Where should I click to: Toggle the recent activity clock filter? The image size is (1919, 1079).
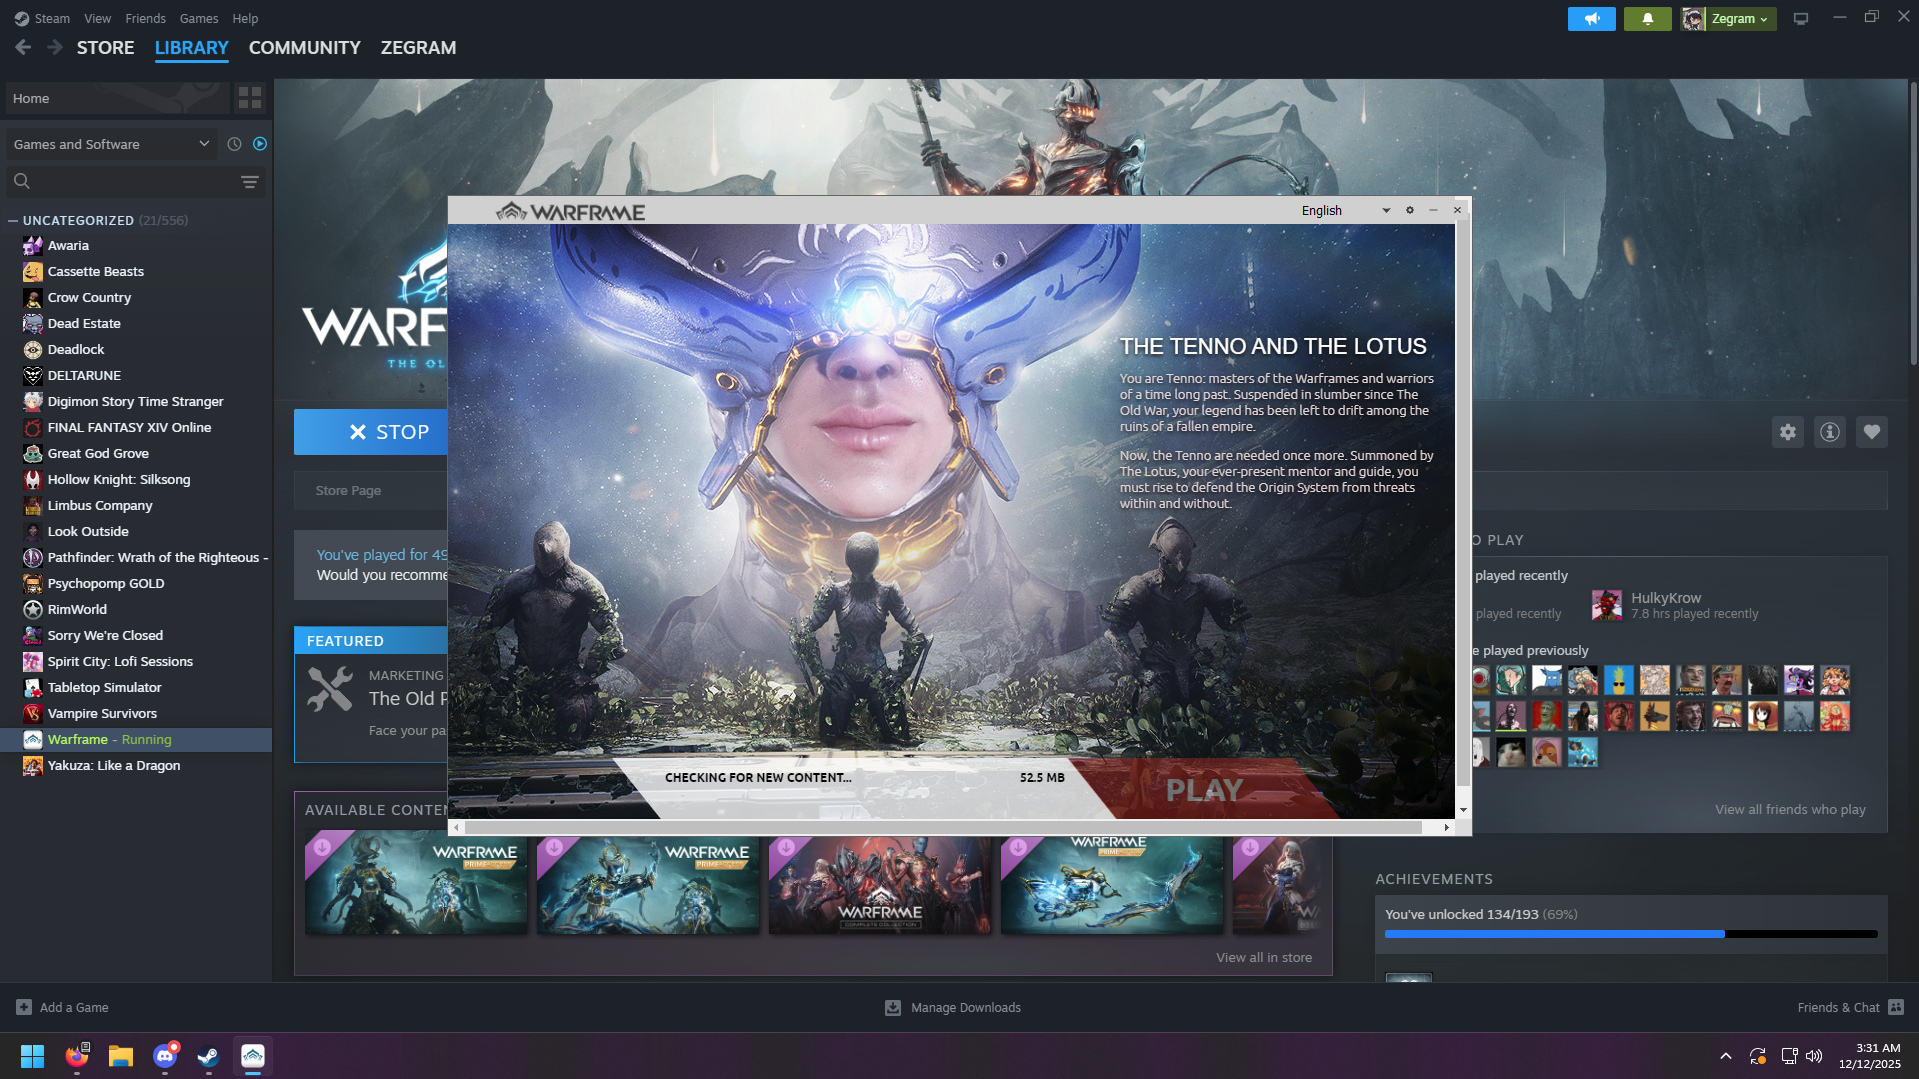point(234,144)
